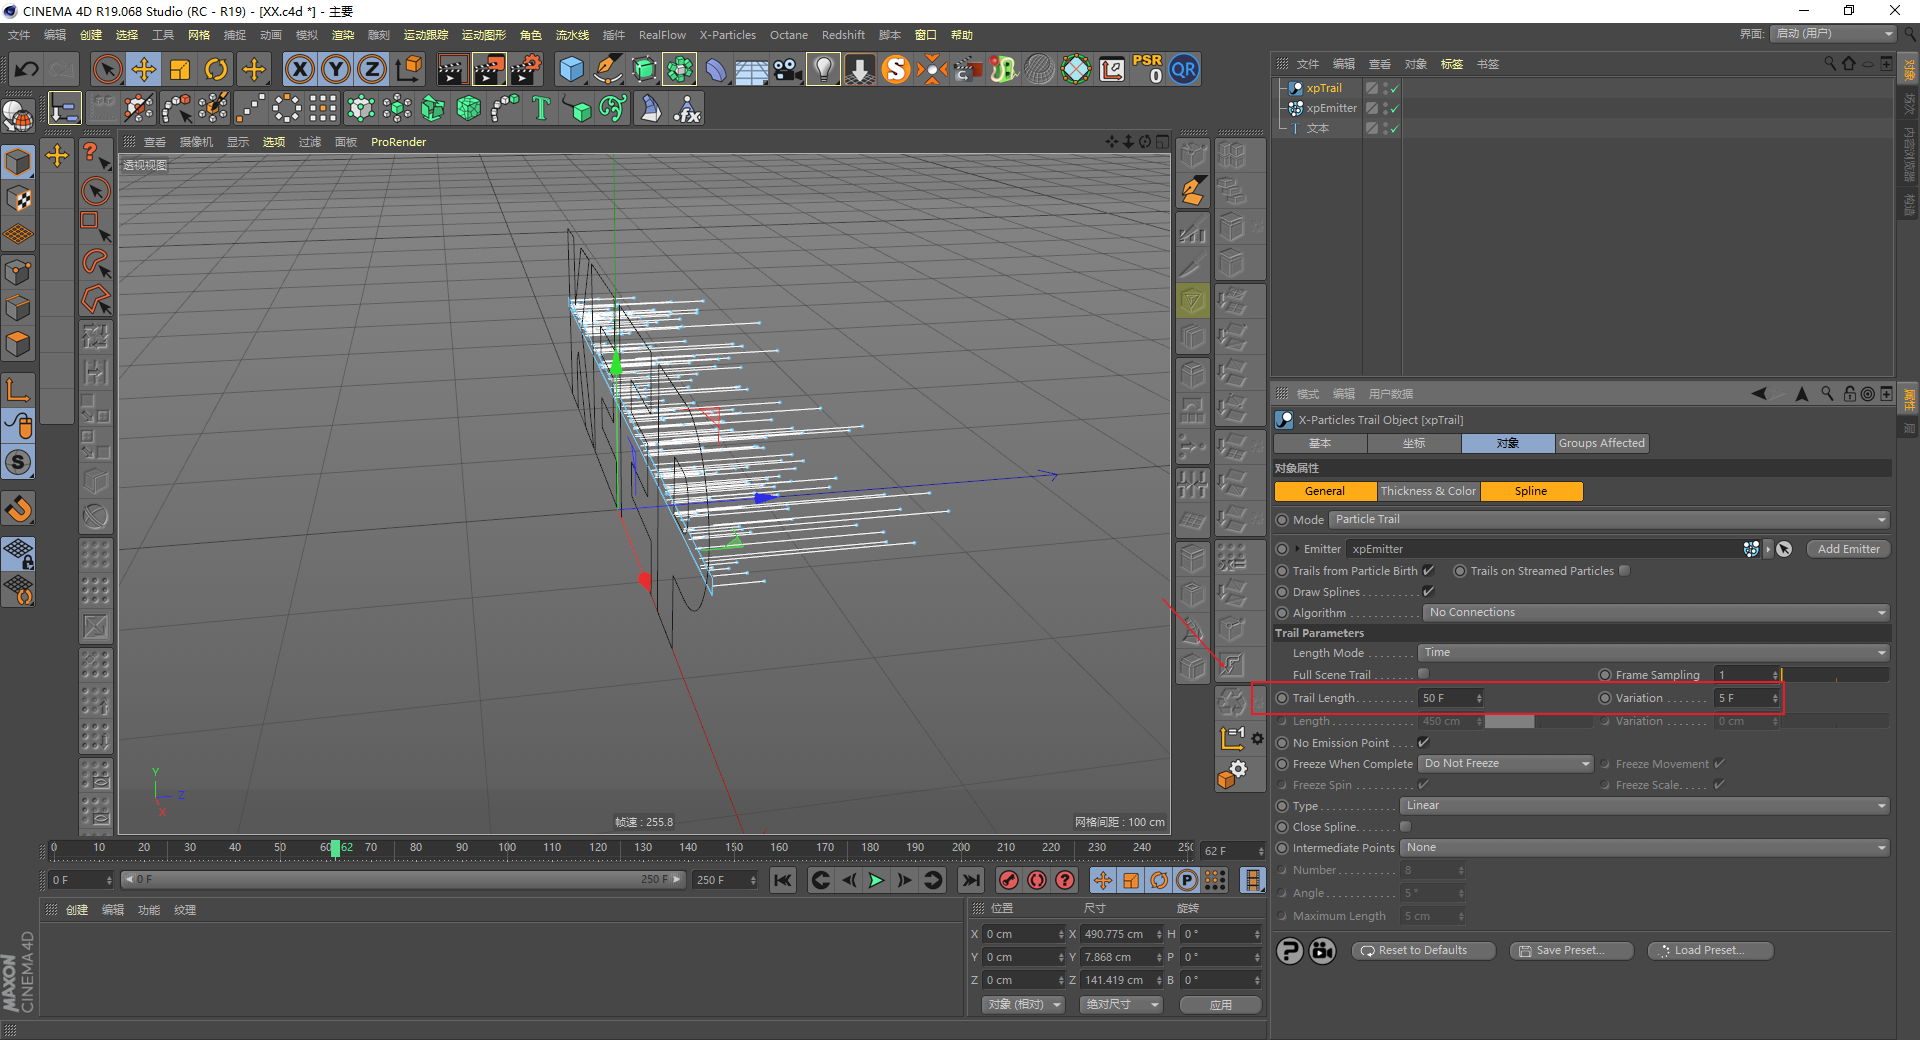Select the Move tool in top toolbar
Viewport: 1920px width, 1040px height.
[144, 69]
